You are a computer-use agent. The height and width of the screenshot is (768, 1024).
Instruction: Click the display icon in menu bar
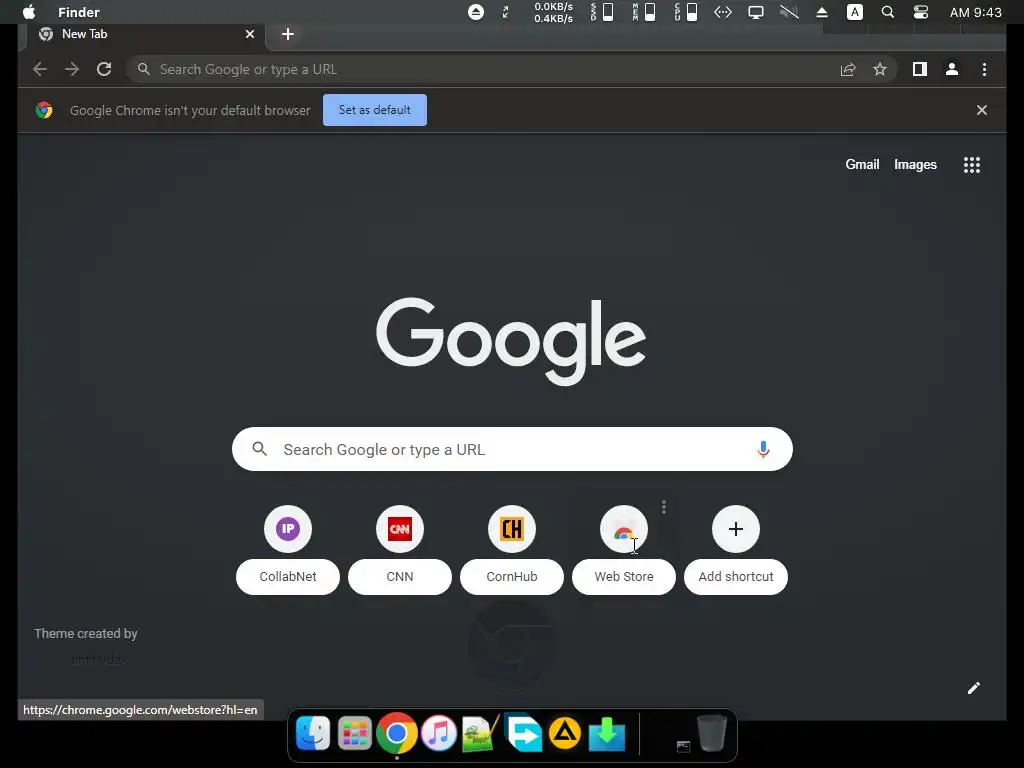click(756, 12)
